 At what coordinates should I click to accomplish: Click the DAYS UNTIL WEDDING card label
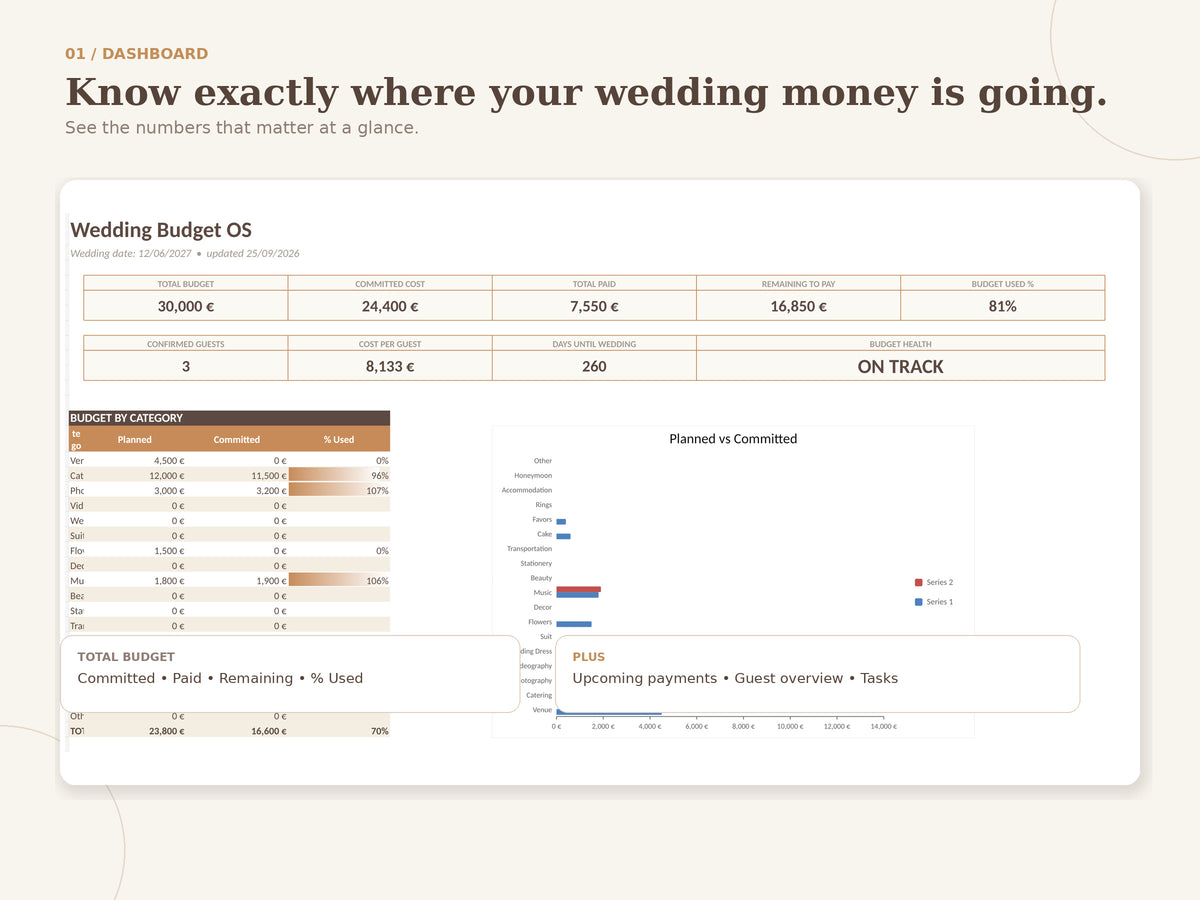(x=594, y=344)
